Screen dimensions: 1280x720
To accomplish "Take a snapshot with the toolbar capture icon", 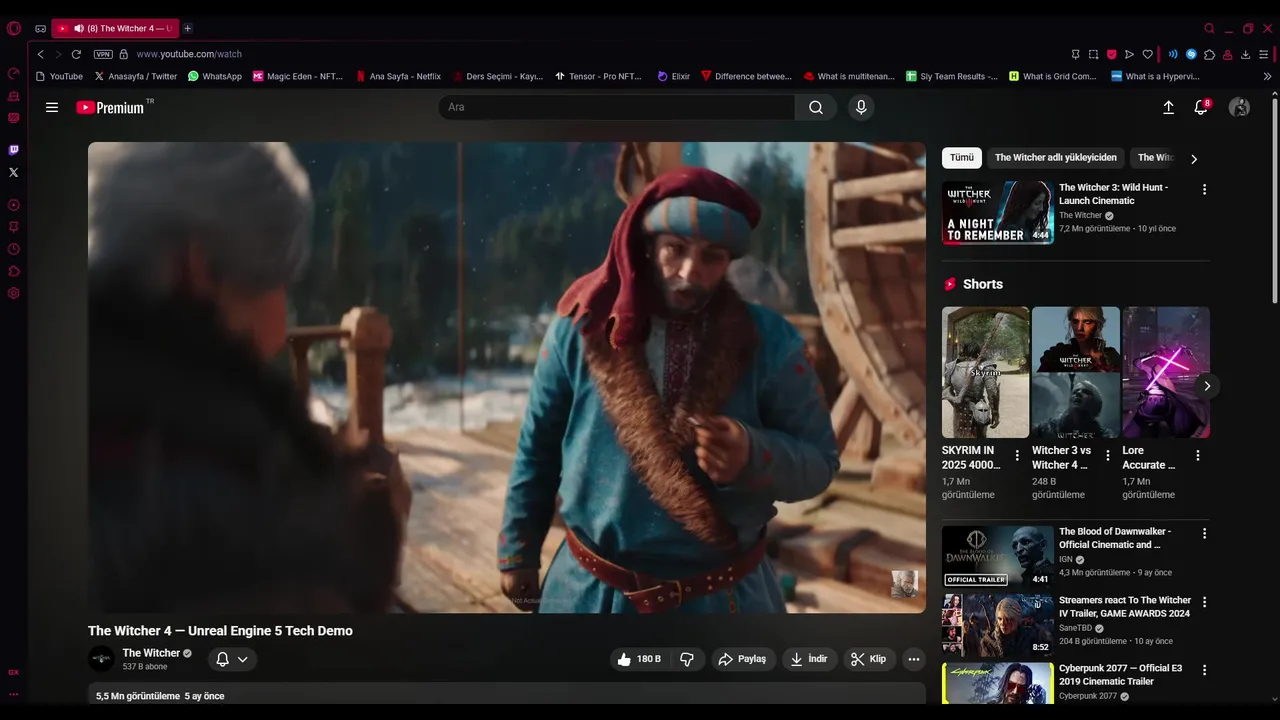I will coord(1093,54).
